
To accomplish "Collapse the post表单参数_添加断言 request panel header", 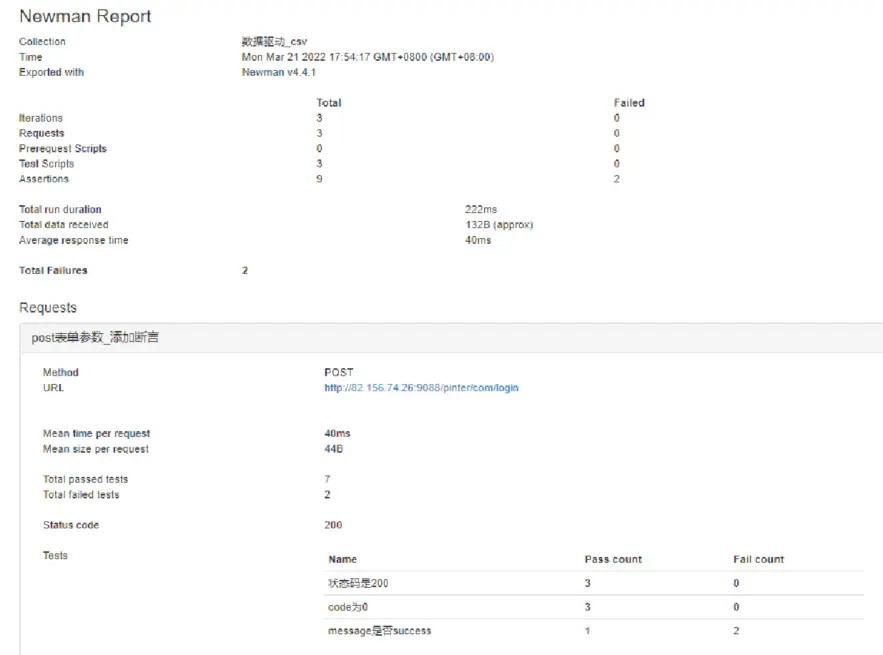I will click(95, 338).
